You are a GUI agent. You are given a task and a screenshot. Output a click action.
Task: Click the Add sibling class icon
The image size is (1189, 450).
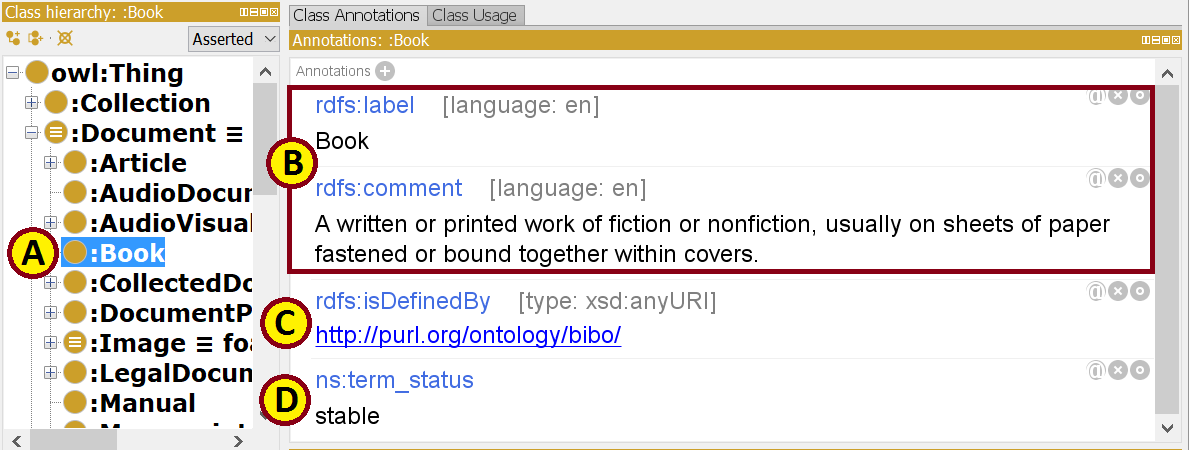click(x=37, y=39)
